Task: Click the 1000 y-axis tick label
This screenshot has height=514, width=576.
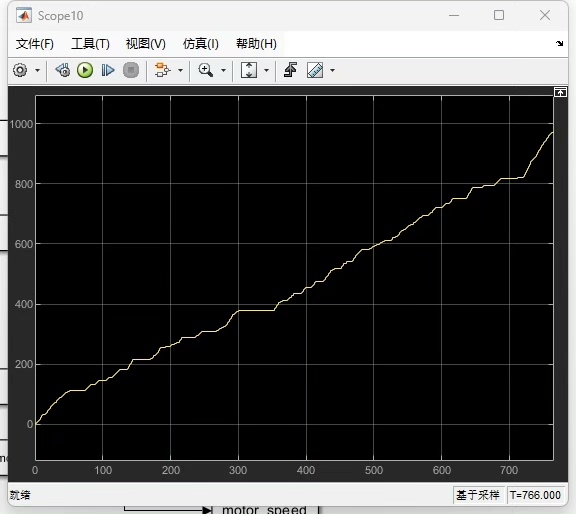Action: [x=21, y=124]
